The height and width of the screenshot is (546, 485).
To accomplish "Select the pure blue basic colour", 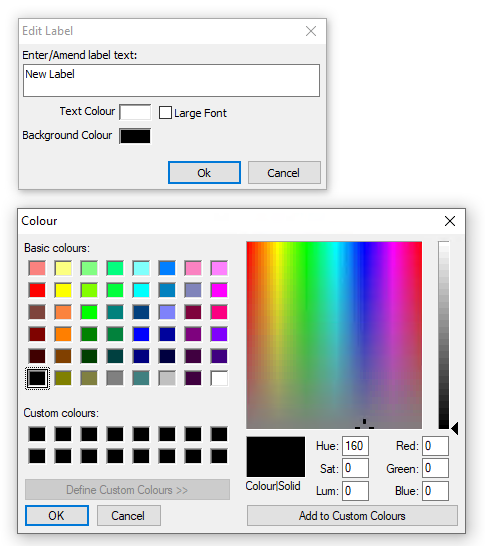I will click(x=141, y=334).
